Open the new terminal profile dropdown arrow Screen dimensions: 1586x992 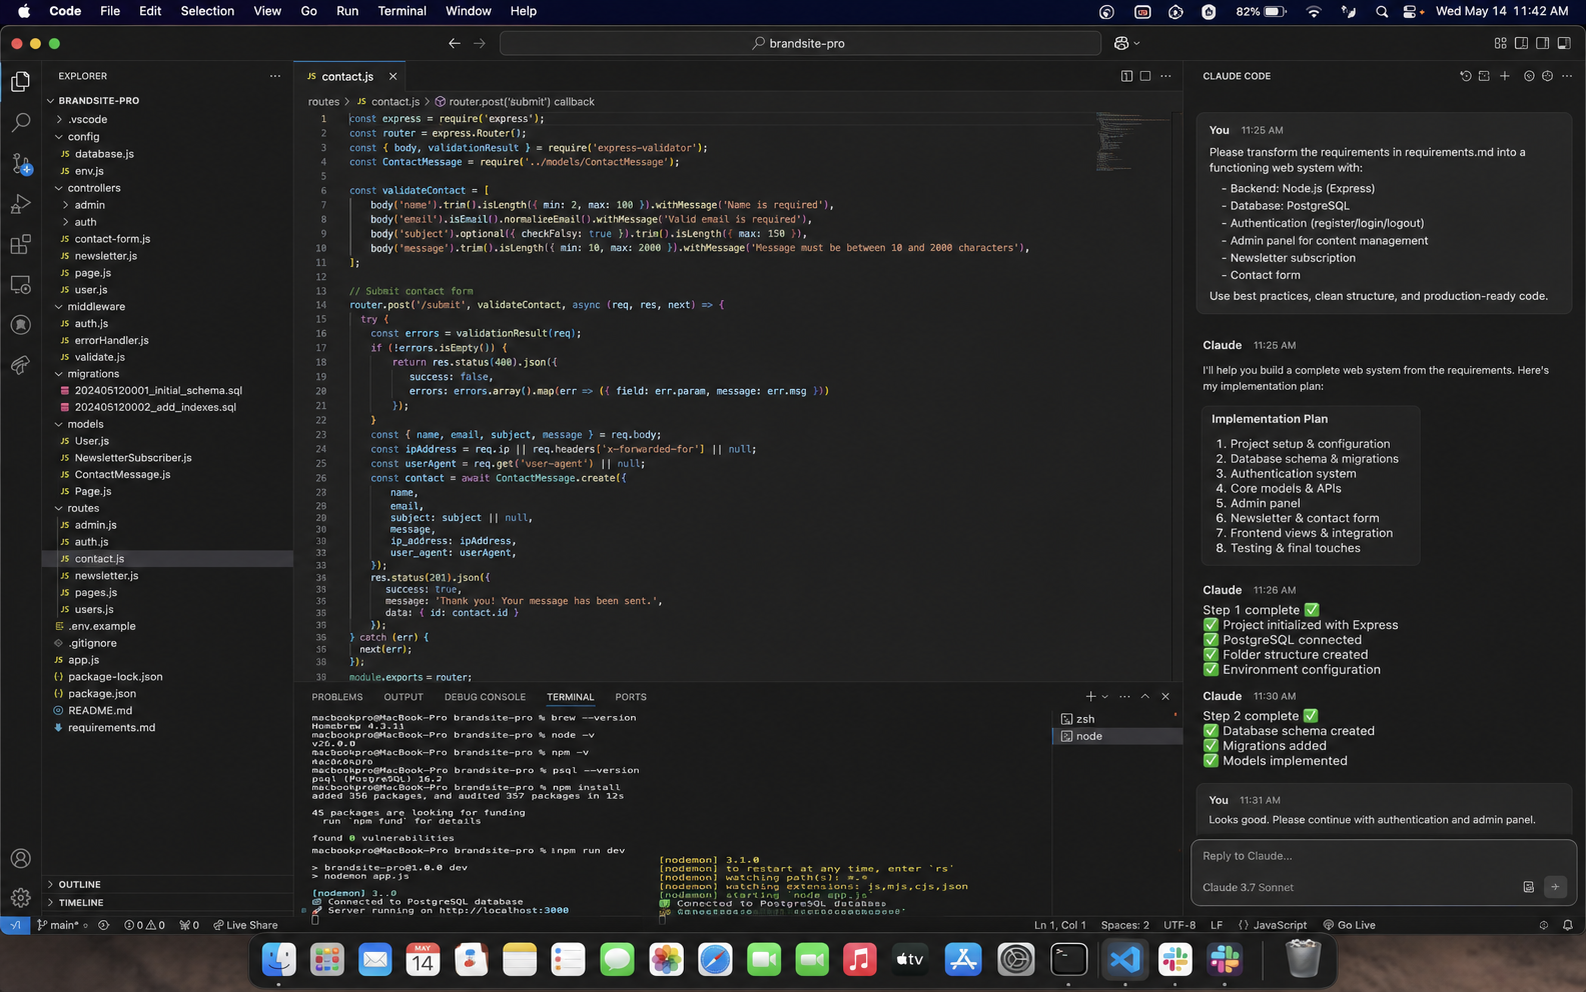[x=1105, y=696]
